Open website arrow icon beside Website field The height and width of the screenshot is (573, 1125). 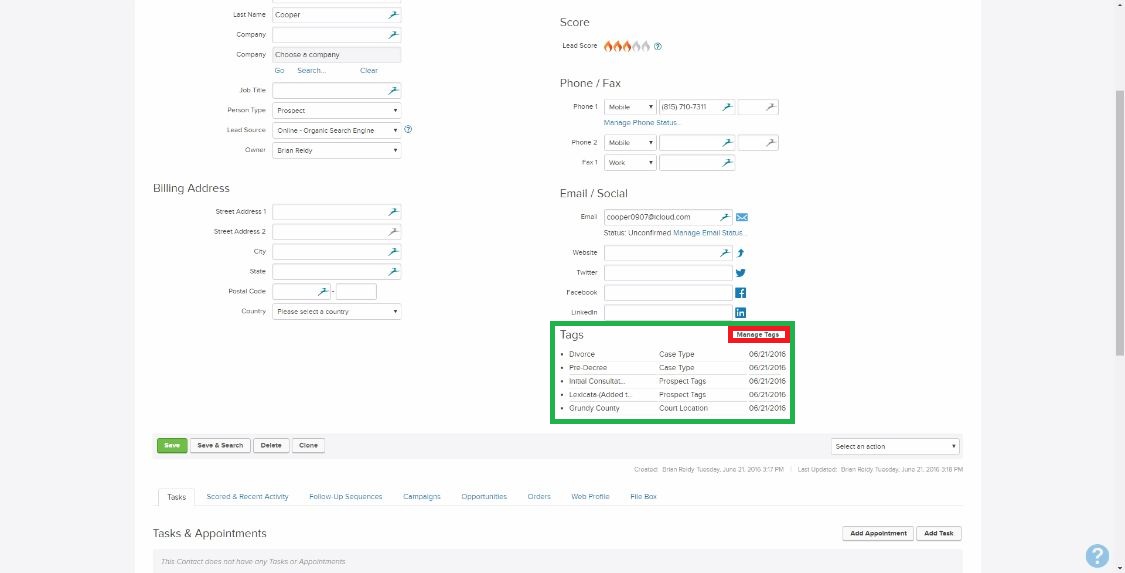point(740,253)
